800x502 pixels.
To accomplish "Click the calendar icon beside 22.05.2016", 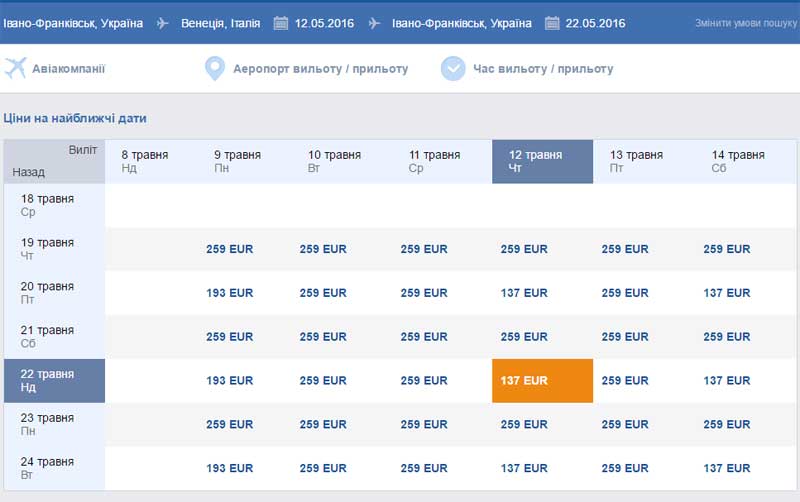I will coord(552,23).
